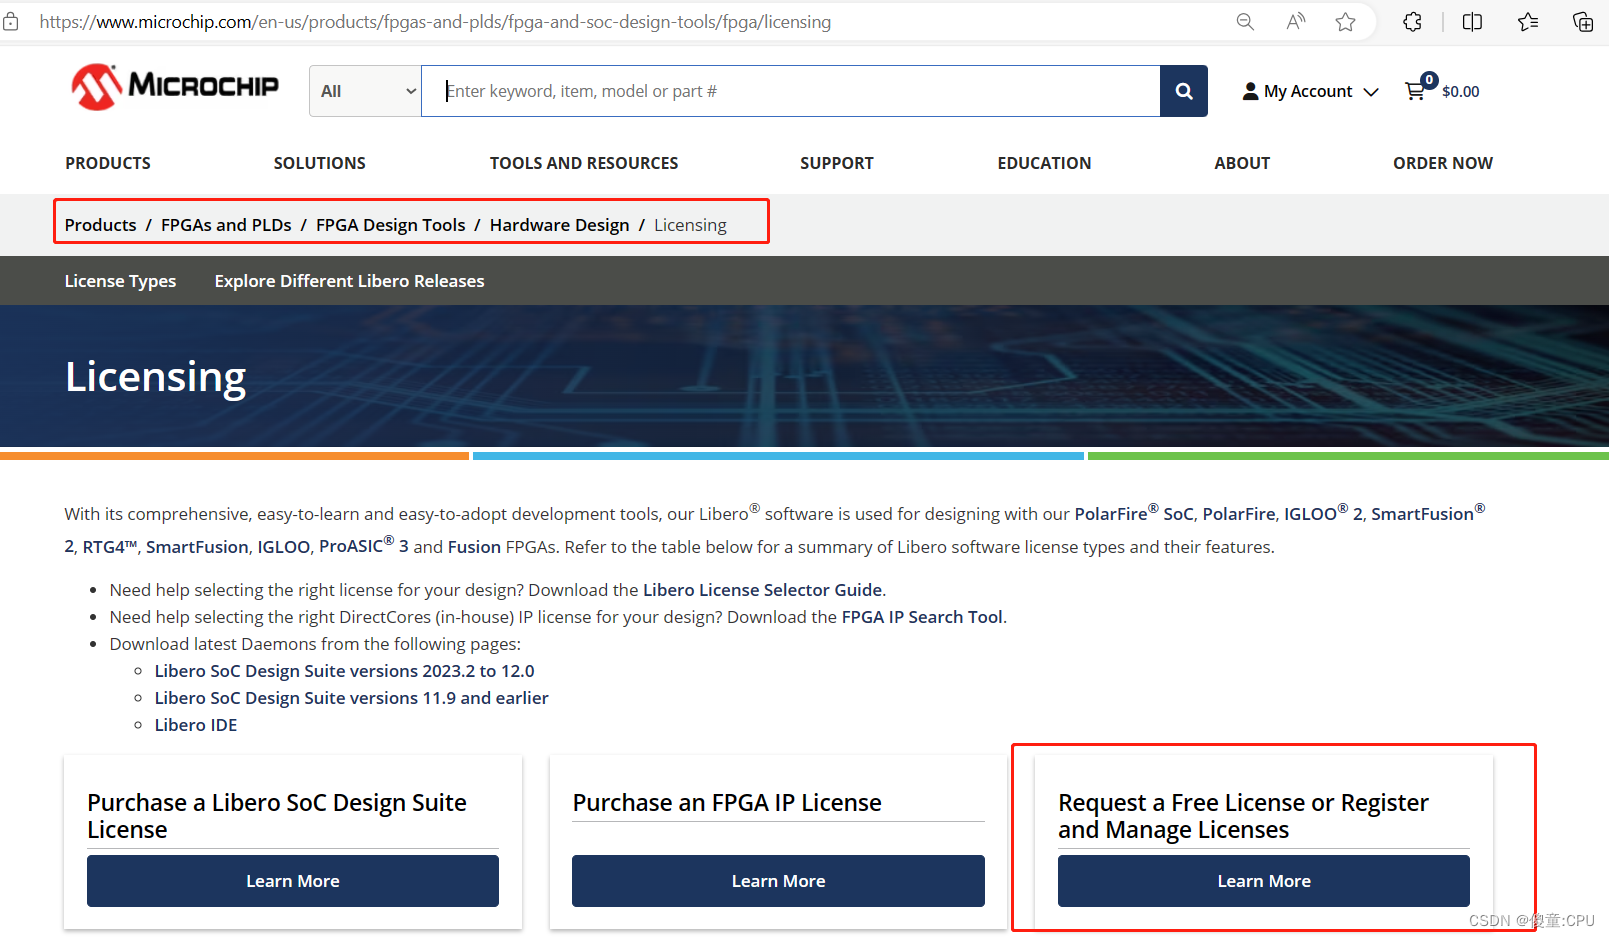The width and height of the screenshot is (1609, 938).
Task: Learn More about Libero SoC Design Suite License
Action: (293, 881)
